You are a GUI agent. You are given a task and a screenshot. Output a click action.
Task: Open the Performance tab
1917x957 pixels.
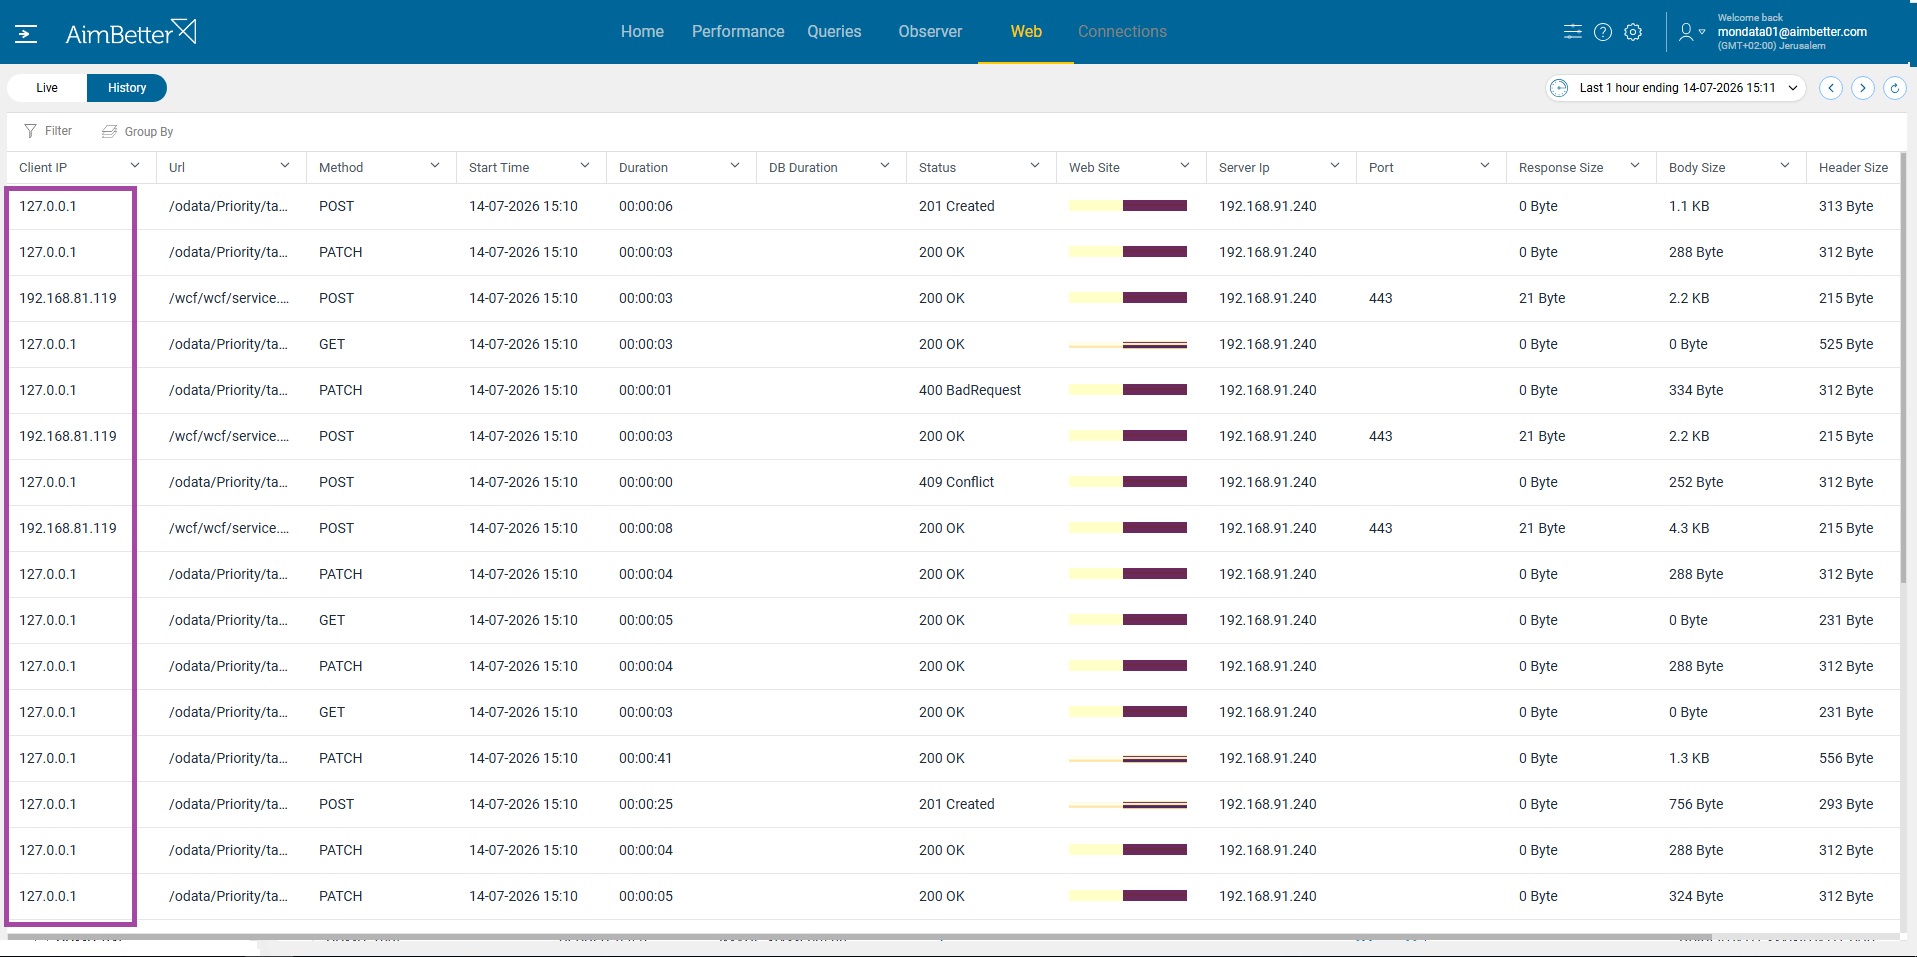[738, 32]
